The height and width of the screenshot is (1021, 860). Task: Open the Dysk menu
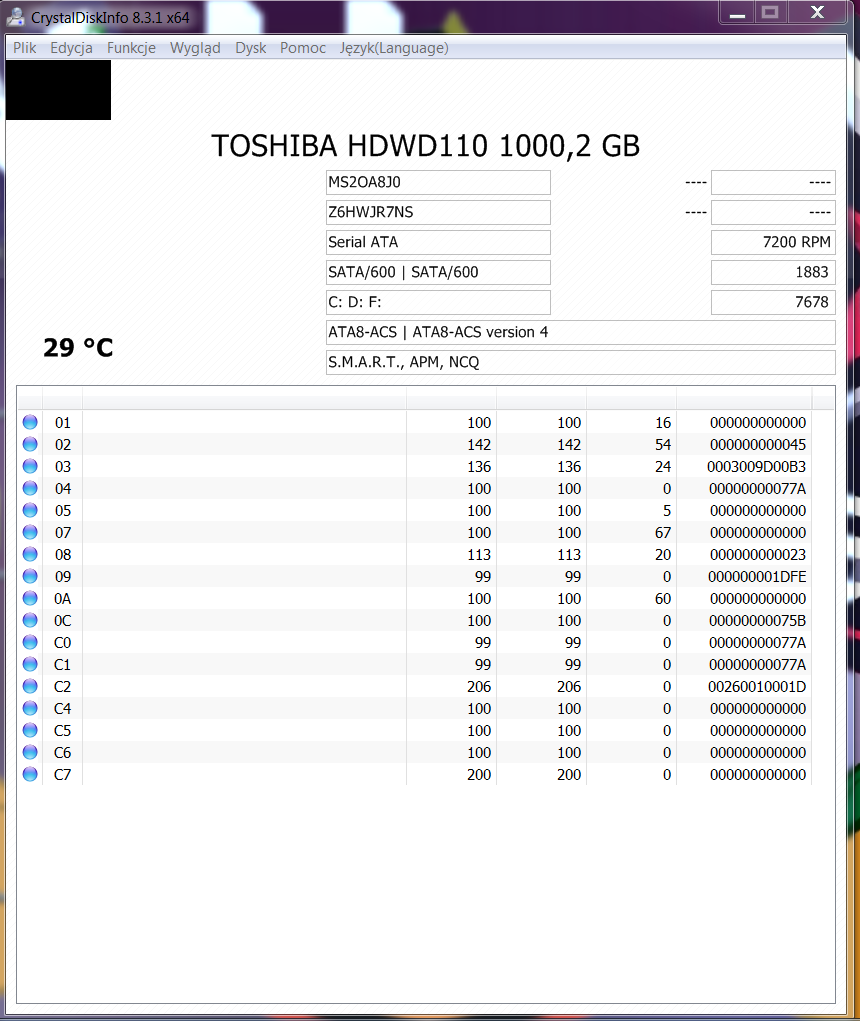pyautogui.click(x=251, y=48)
